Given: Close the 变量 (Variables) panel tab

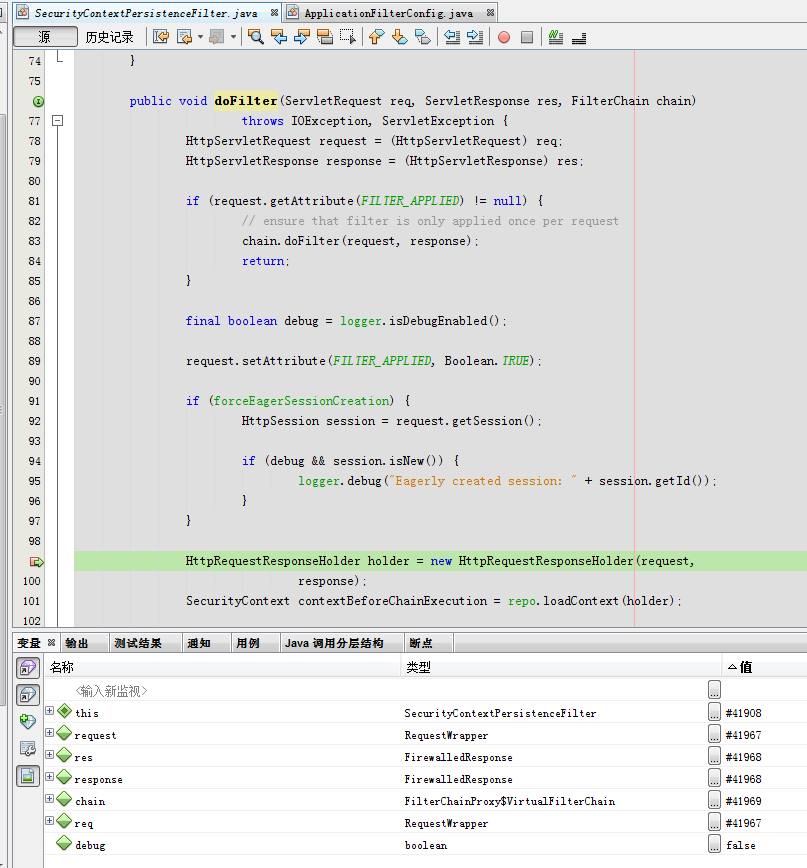Looking at the screenshot, I should (51, 642).
